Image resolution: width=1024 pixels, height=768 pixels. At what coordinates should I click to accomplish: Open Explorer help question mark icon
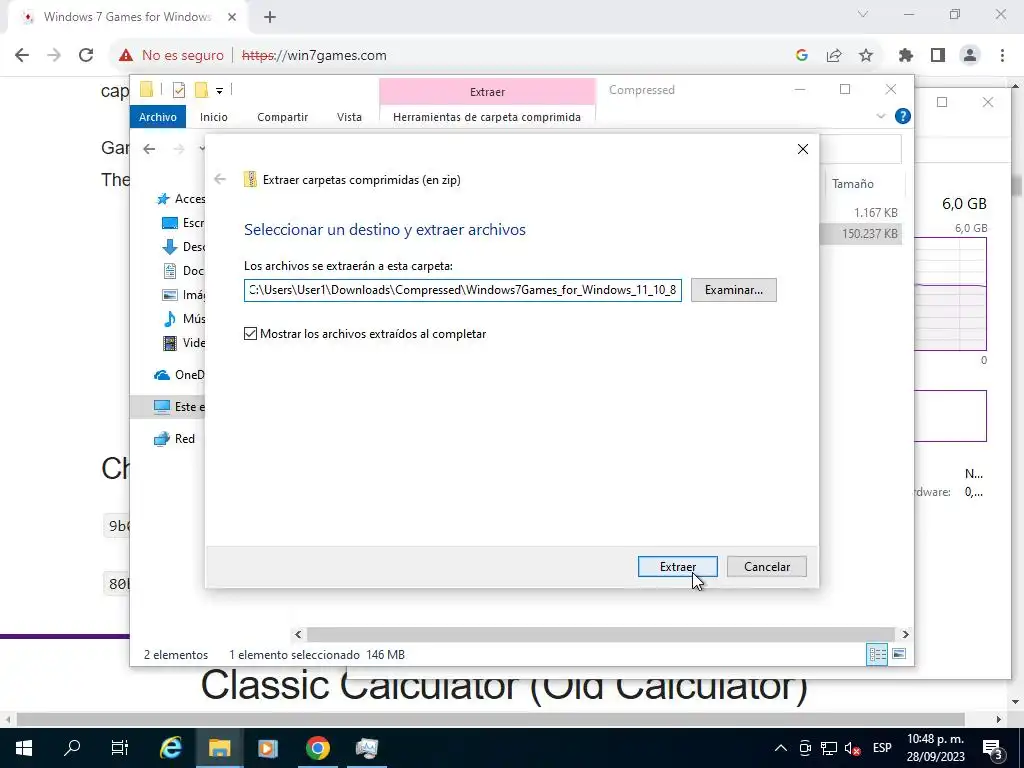tap(903, 116)
